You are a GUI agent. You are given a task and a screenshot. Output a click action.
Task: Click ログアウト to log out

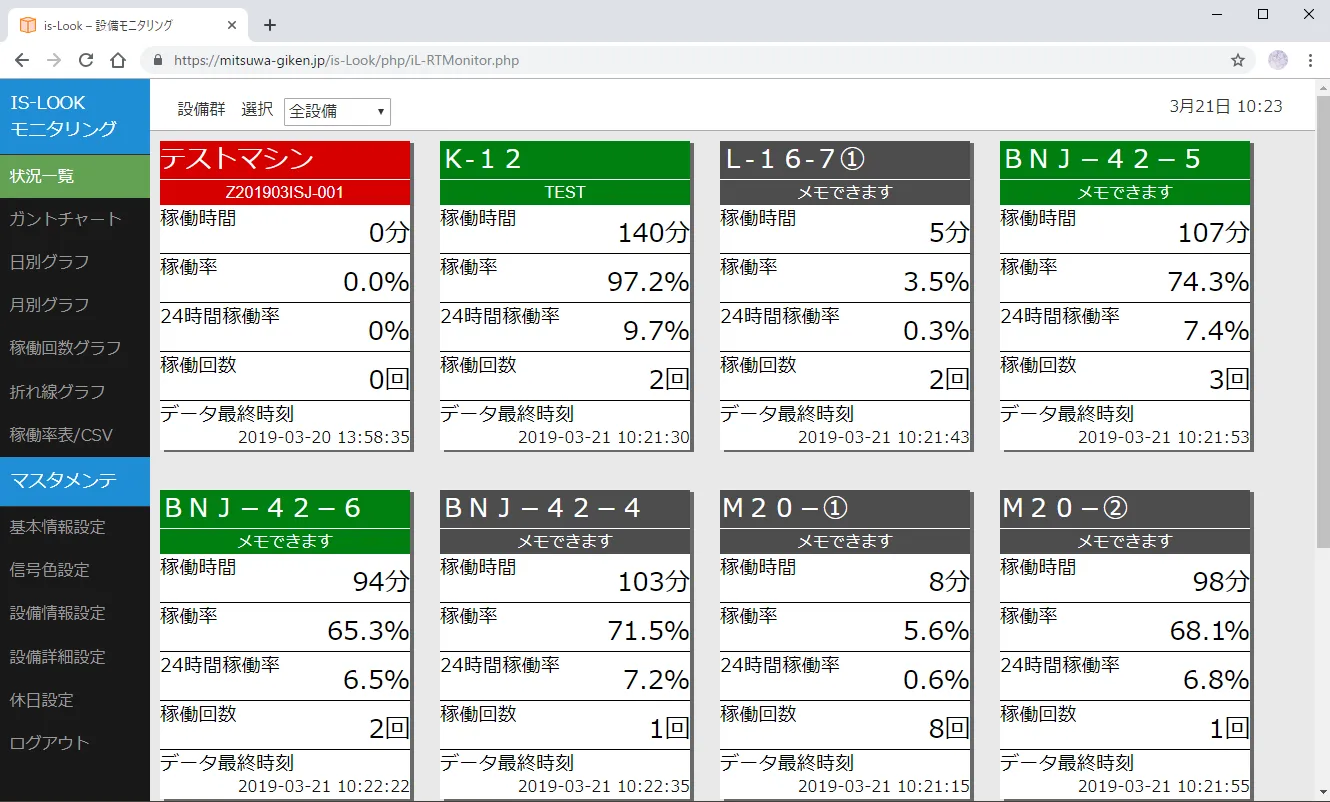[x=75, y=743]
